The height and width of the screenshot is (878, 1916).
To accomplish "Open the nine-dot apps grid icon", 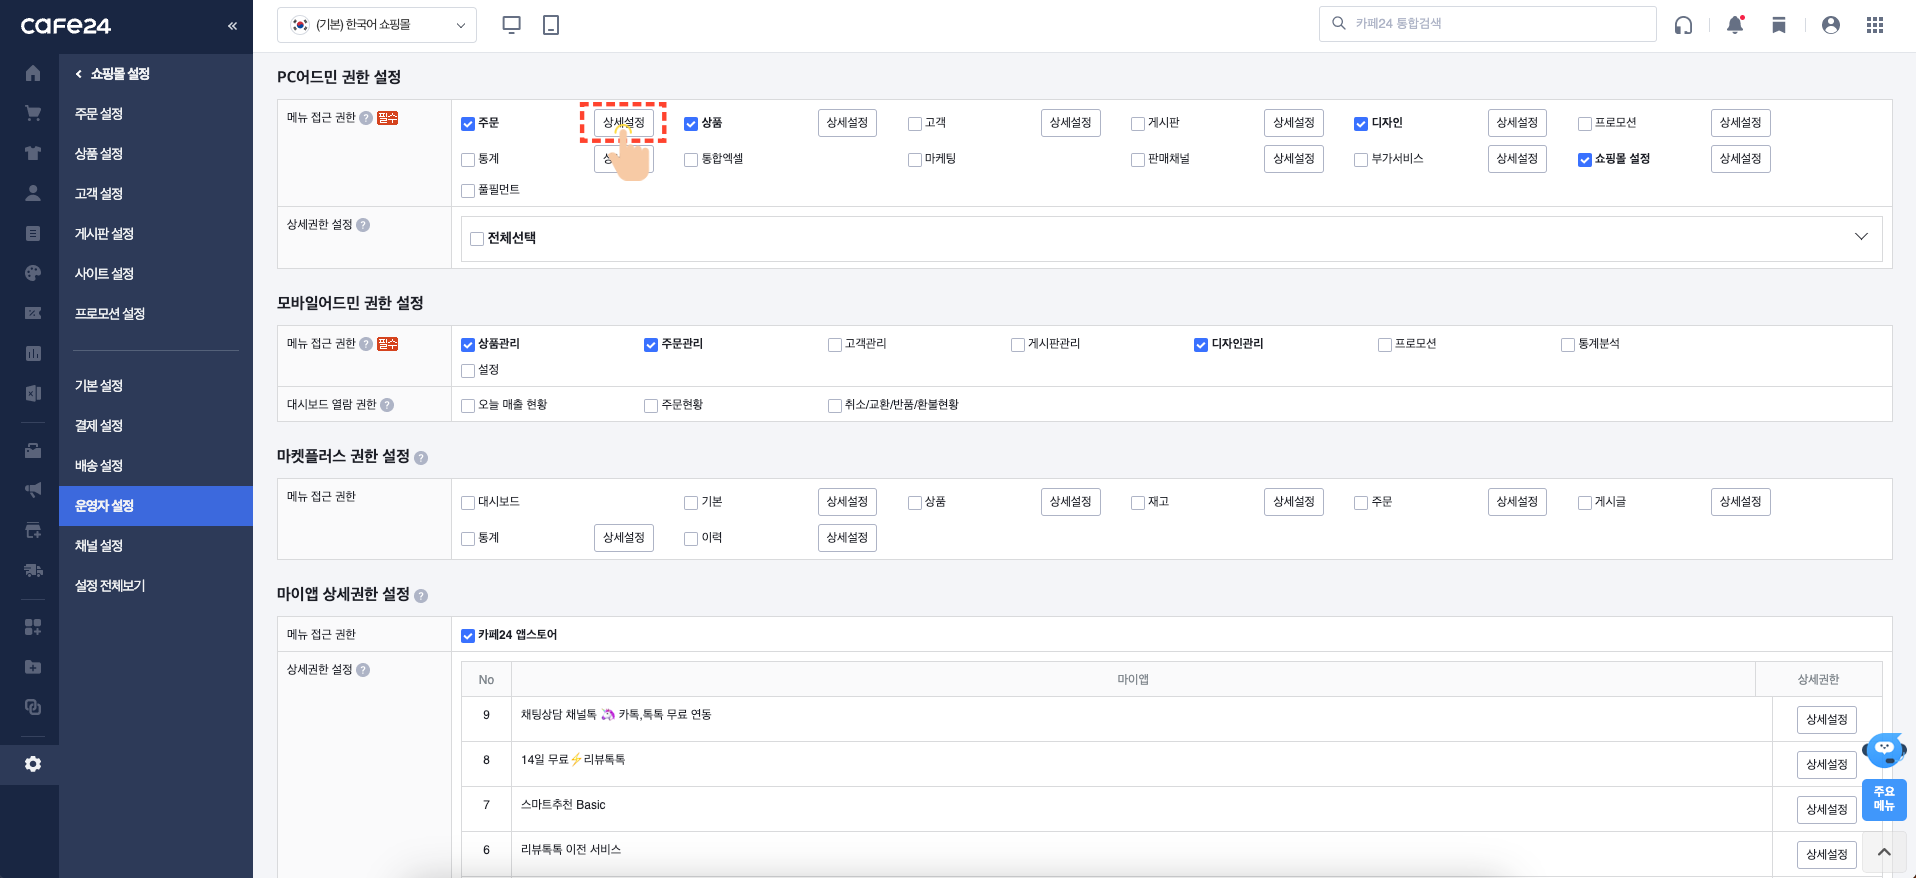I will tap(1875, 25).
